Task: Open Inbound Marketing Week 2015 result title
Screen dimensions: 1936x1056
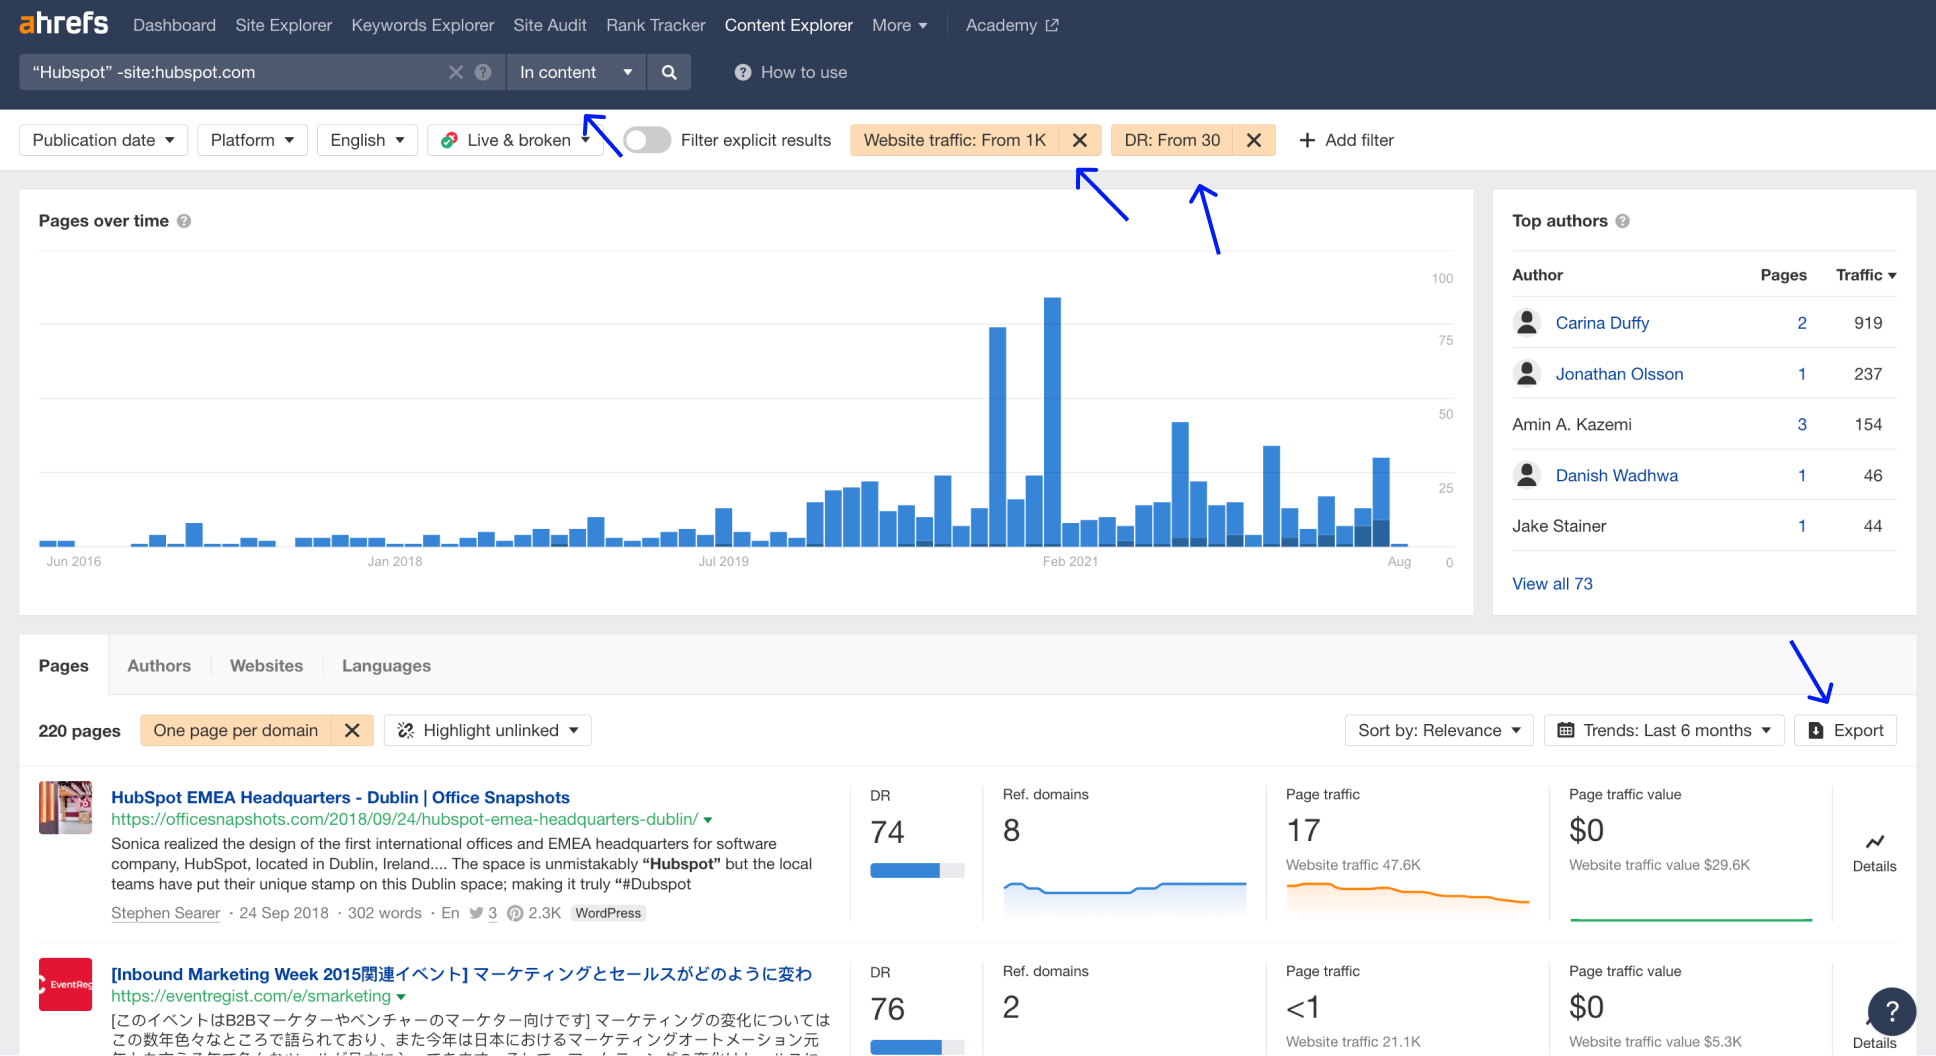Action: pyautogui.click(x=461, y=974)
